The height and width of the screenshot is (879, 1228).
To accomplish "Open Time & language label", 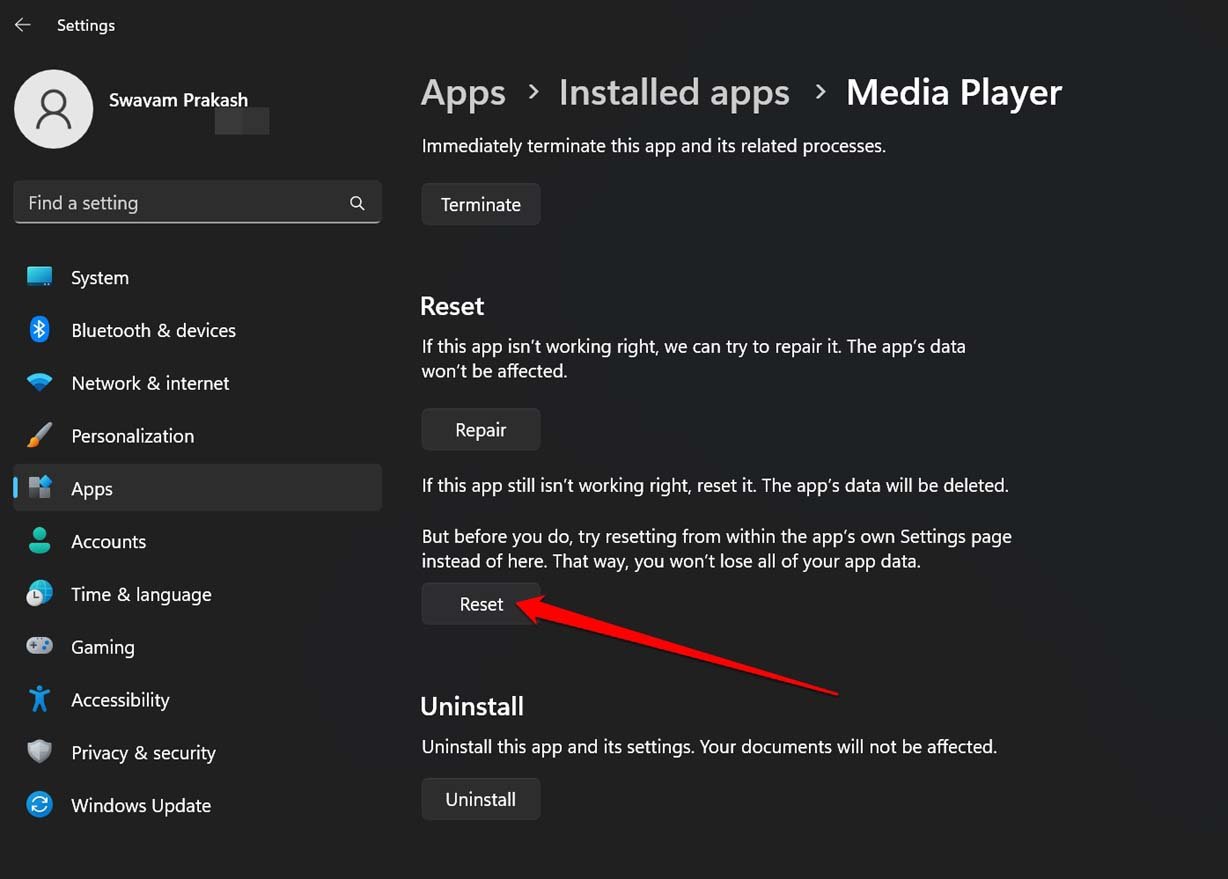I will click(x=141, y=595).
